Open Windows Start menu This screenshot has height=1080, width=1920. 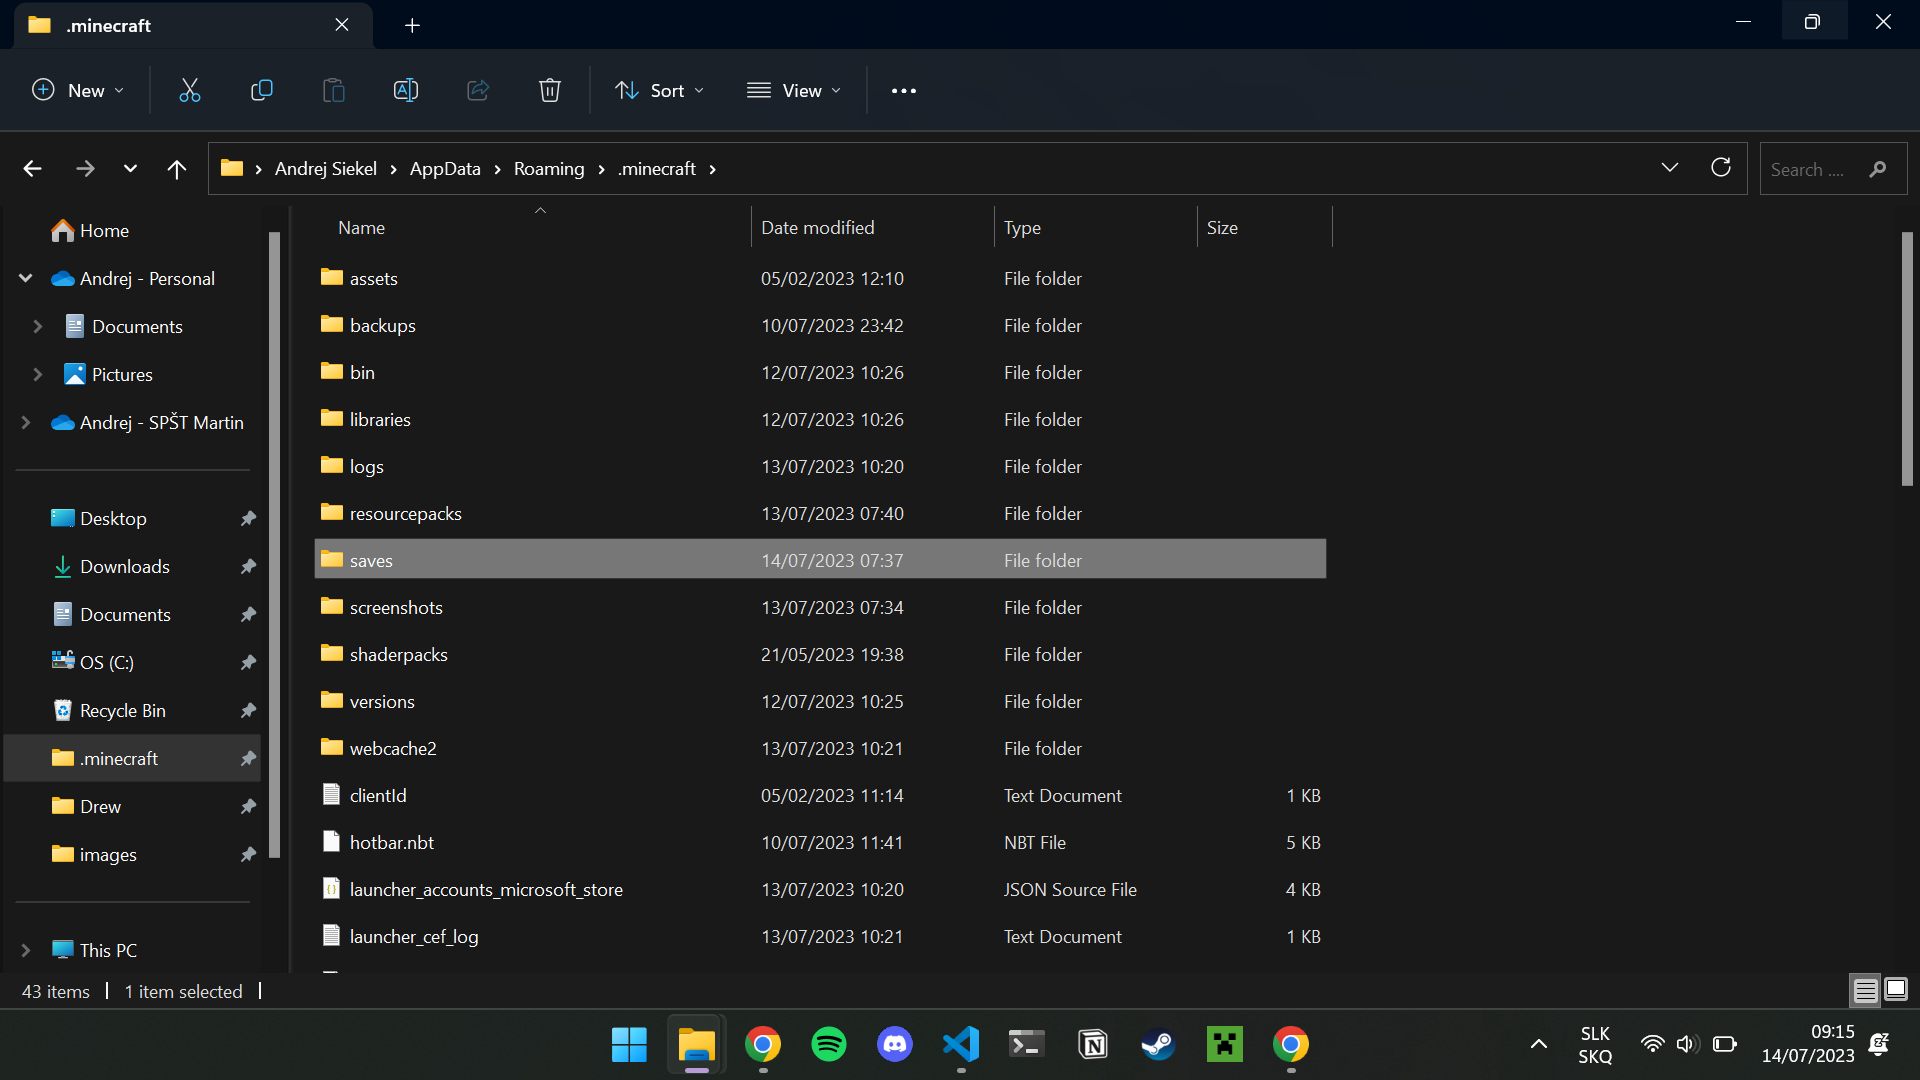[629, 1045]
